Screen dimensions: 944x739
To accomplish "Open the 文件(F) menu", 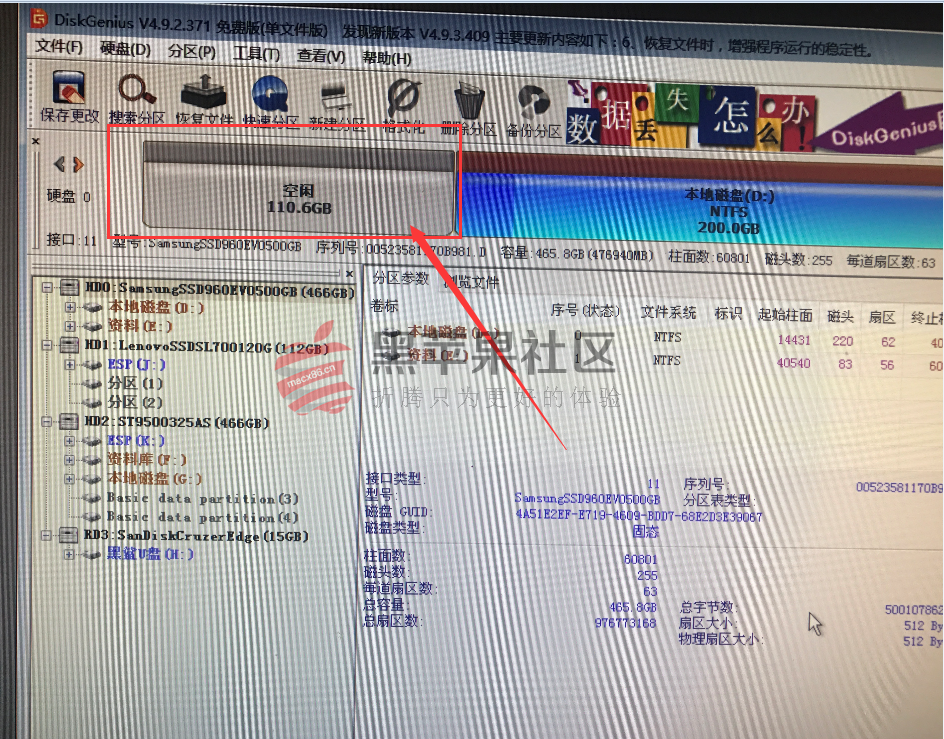I will 59,46.
